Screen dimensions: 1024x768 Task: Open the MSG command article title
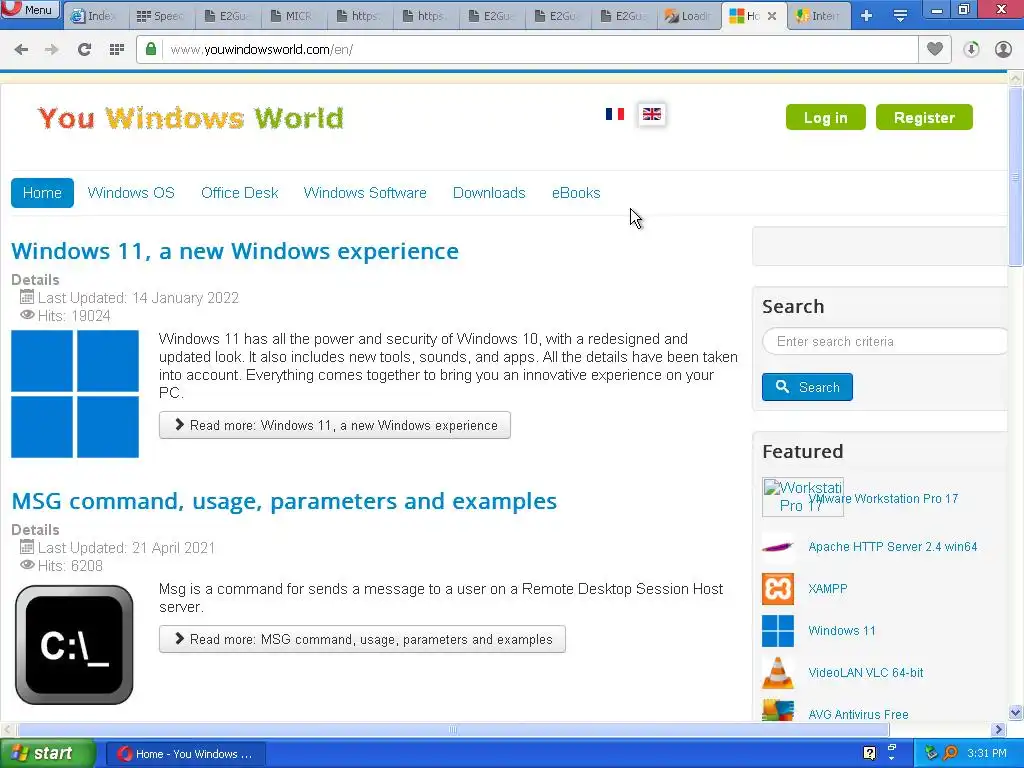pos(284,502)
